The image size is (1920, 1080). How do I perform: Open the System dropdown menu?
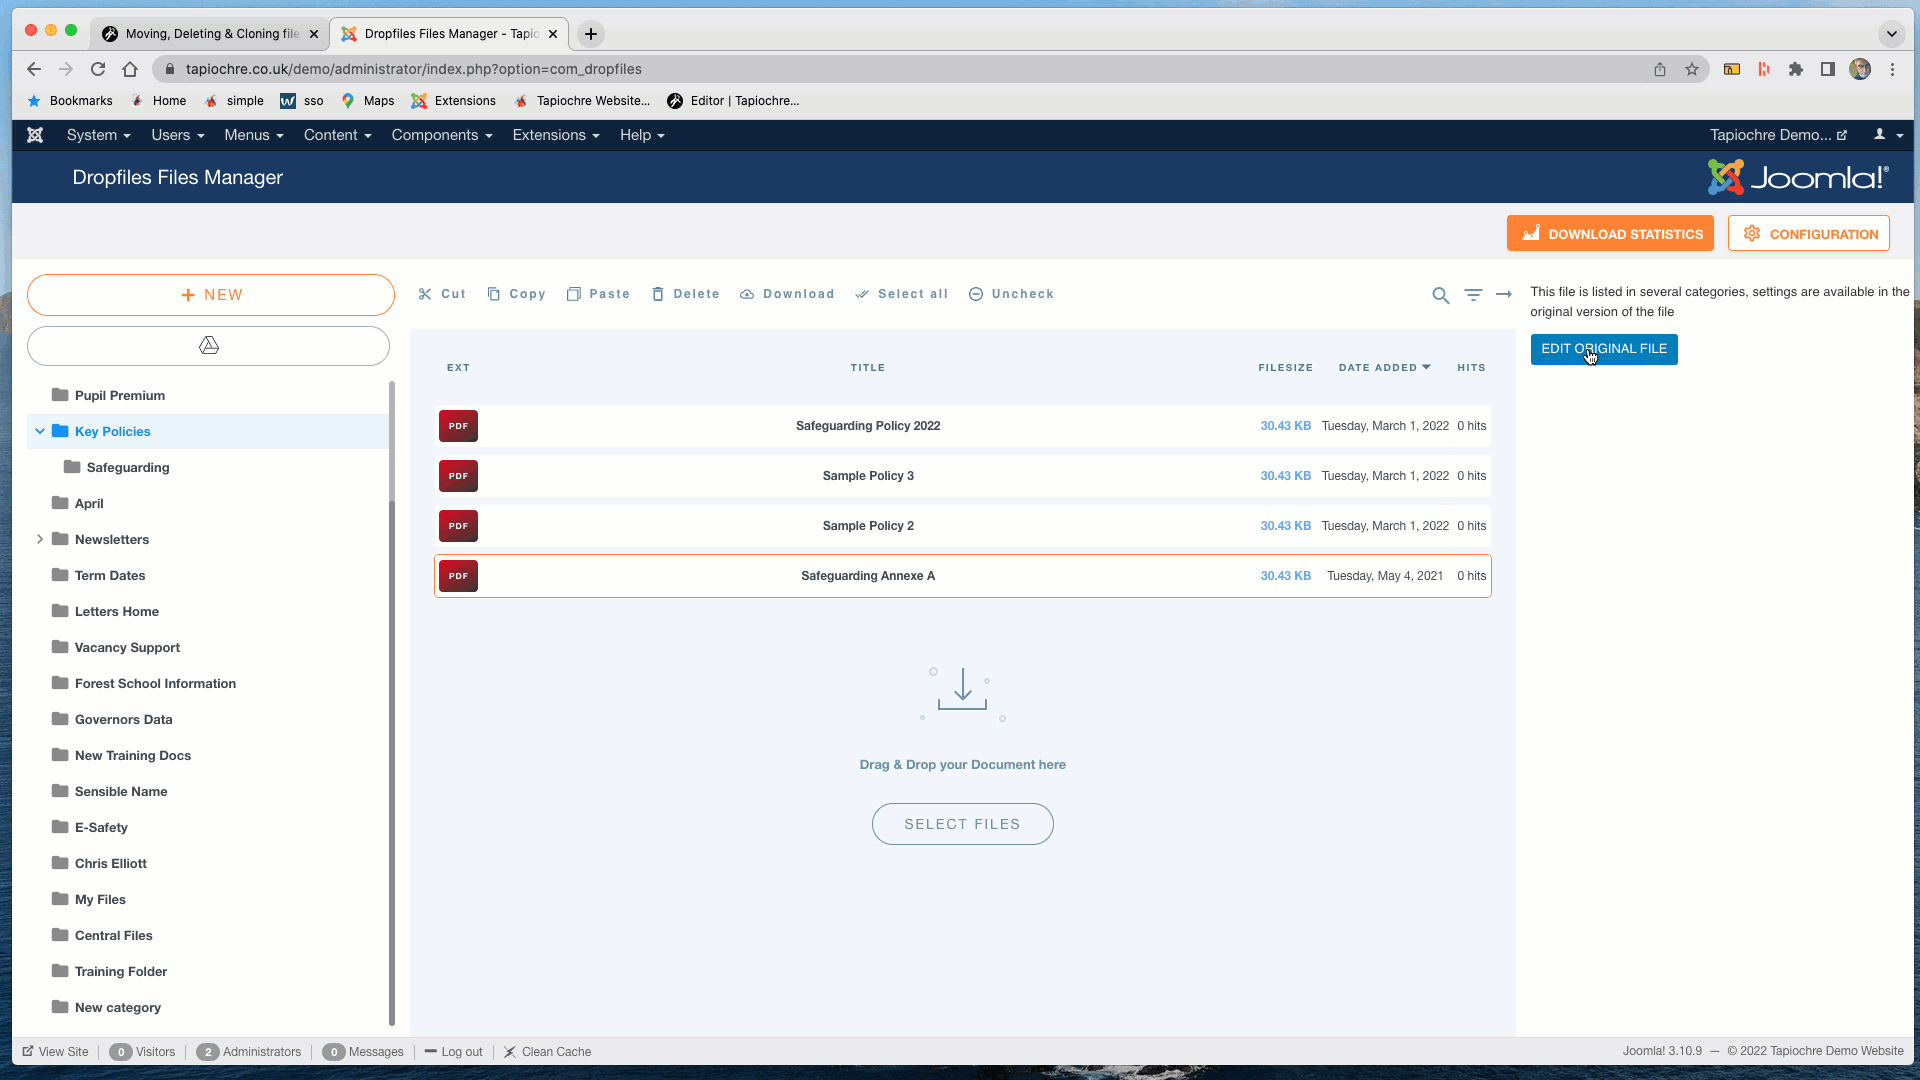pyautogui.click(x=99, y=135)
